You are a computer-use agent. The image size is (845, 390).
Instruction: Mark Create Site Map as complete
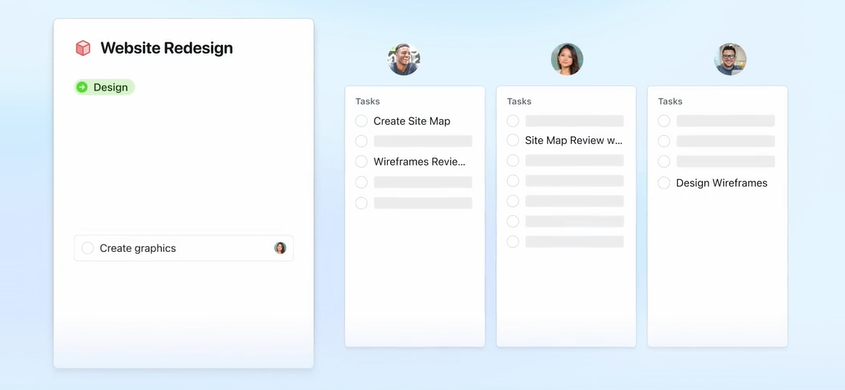361,121
